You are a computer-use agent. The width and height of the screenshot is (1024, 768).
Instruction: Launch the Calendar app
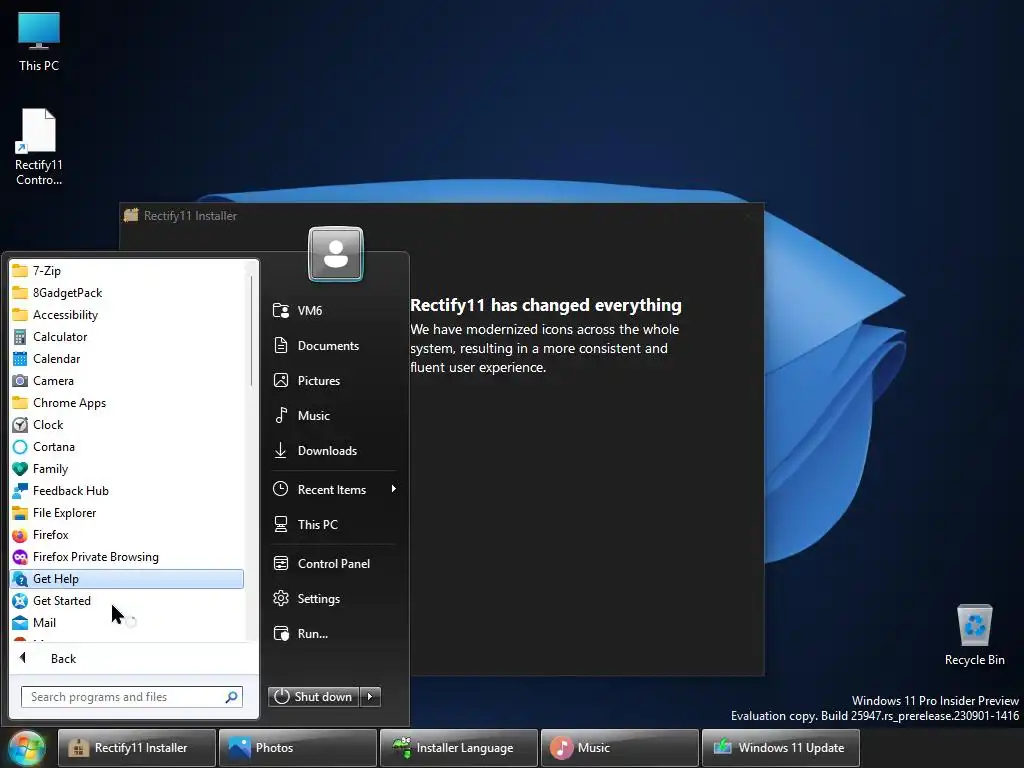coord(127,359)
